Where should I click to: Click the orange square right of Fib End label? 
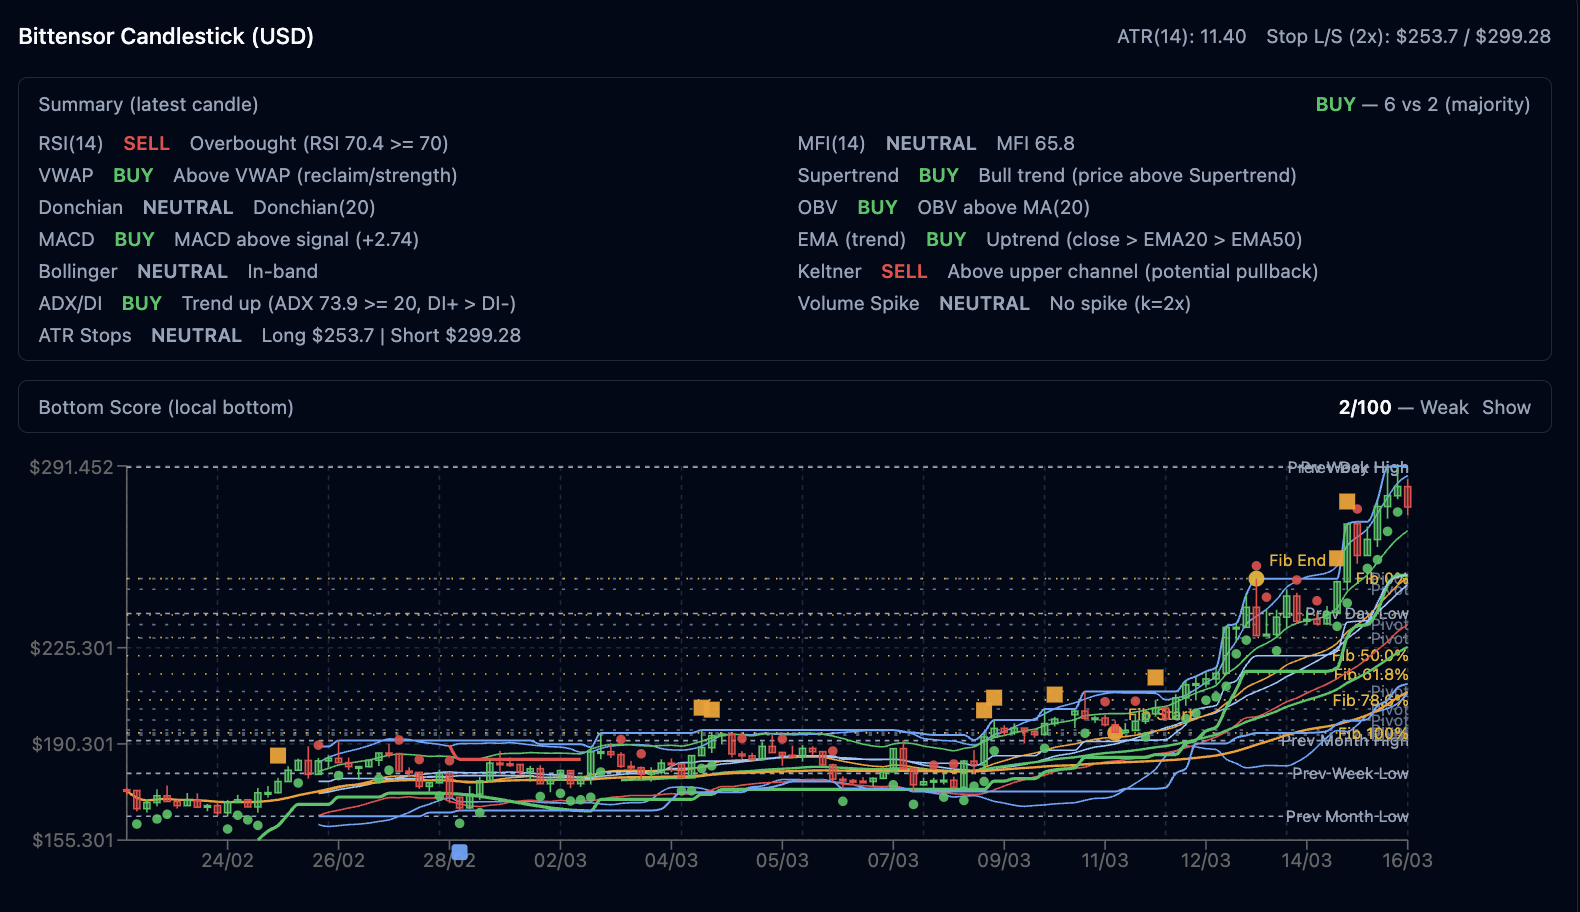(x=1337, y=558)
